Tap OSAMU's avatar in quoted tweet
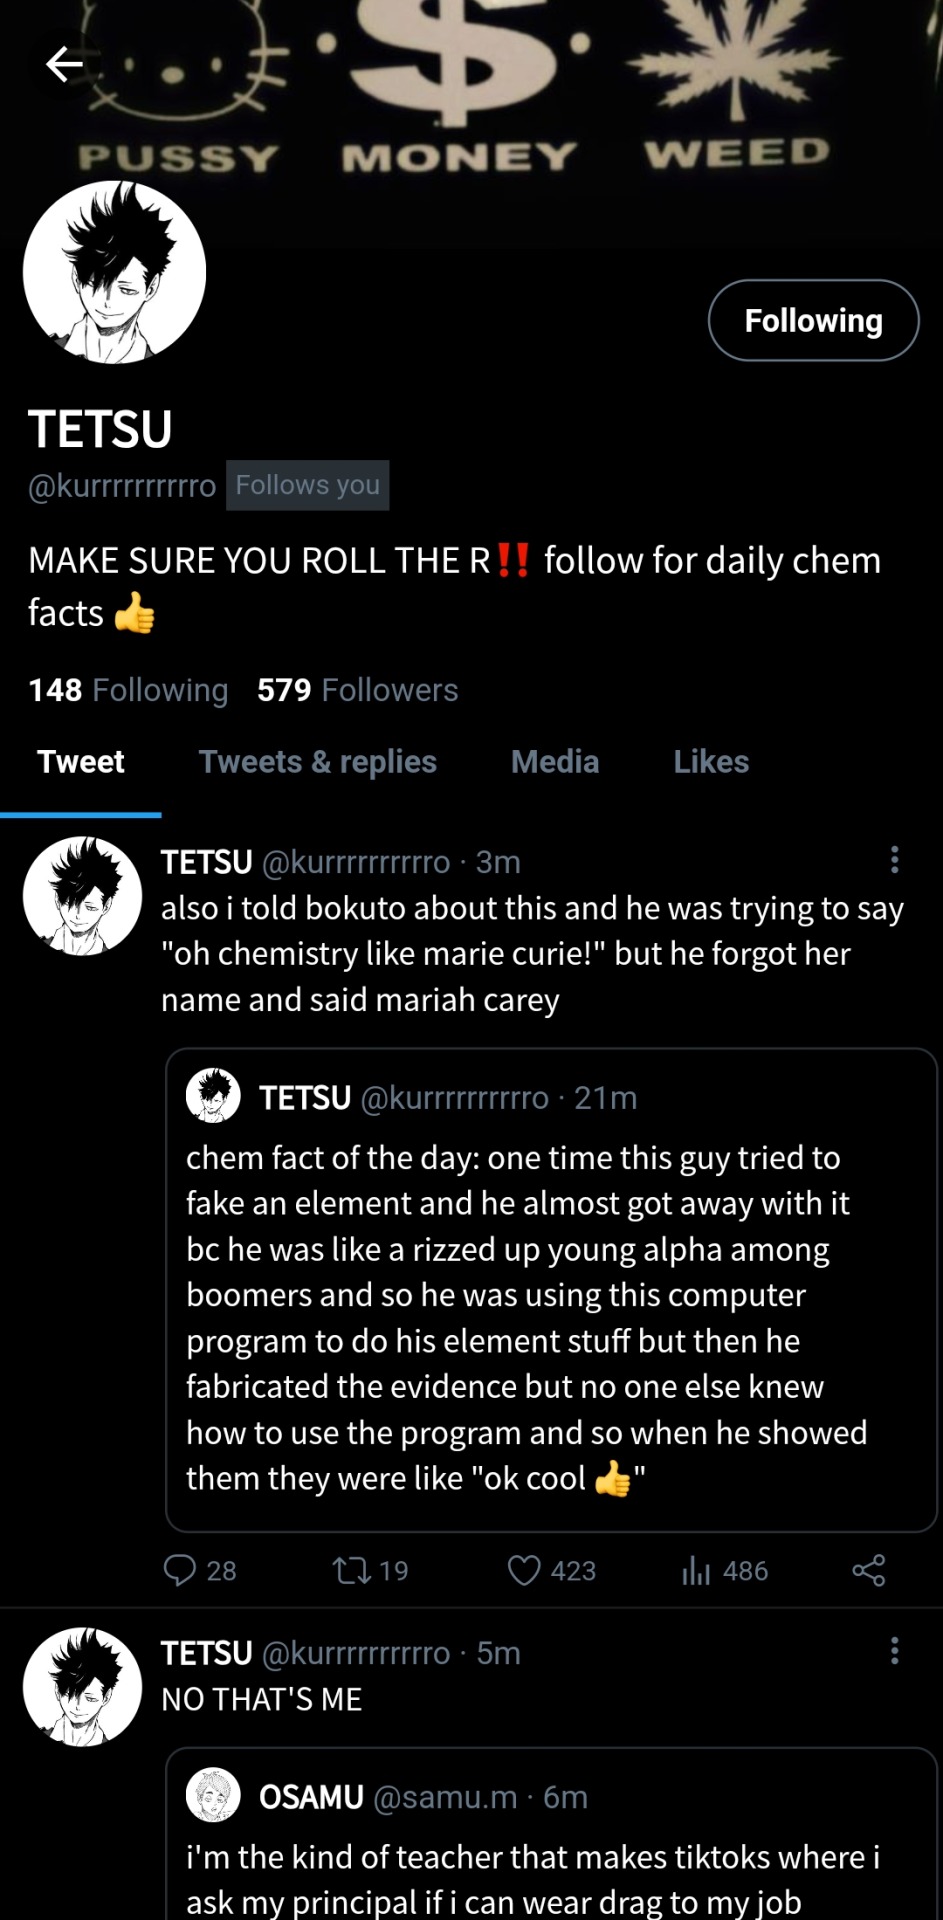 coord(213,1796)
